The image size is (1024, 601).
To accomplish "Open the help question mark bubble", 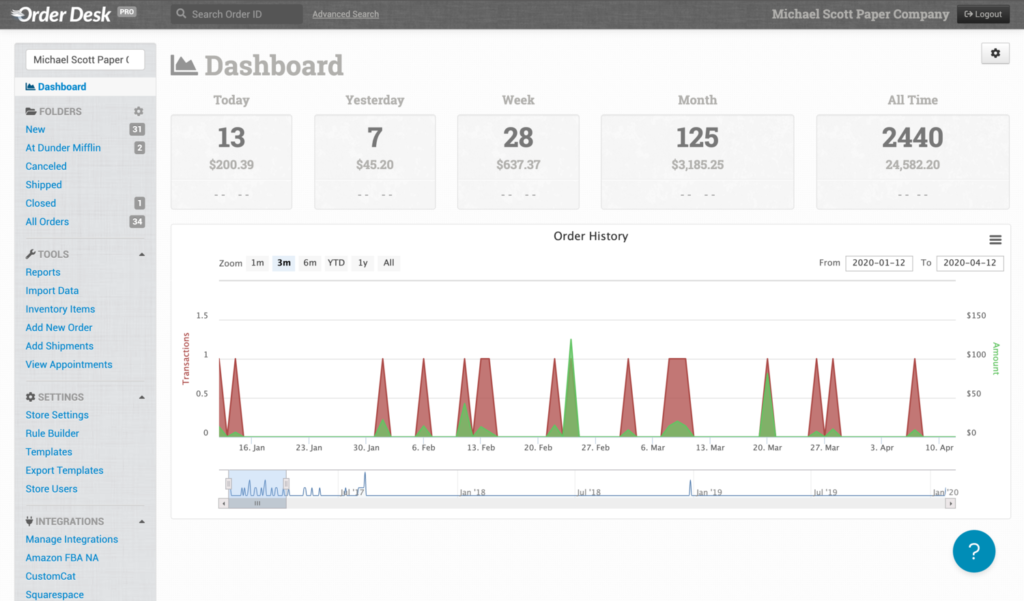I will click(973, 550).
